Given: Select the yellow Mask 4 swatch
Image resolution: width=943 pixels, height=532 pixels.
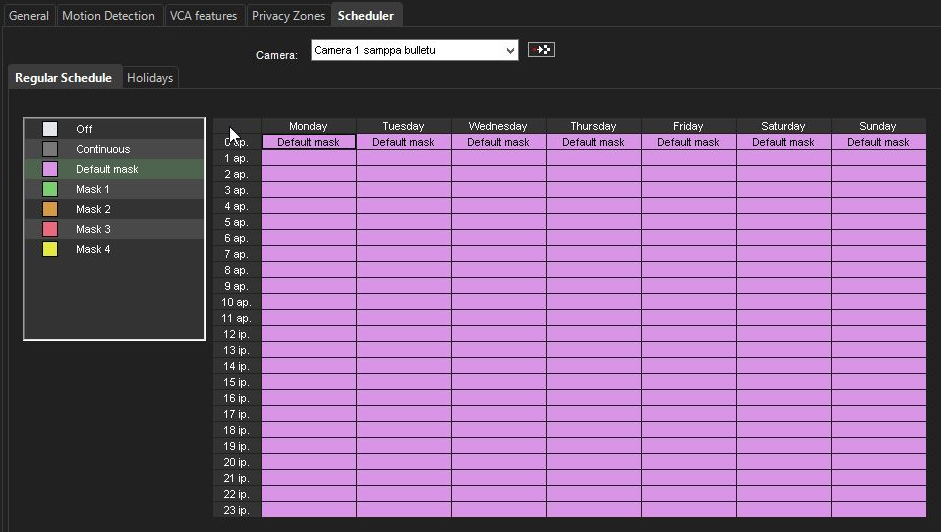Looking at the screenshot, I should (50, 249).
